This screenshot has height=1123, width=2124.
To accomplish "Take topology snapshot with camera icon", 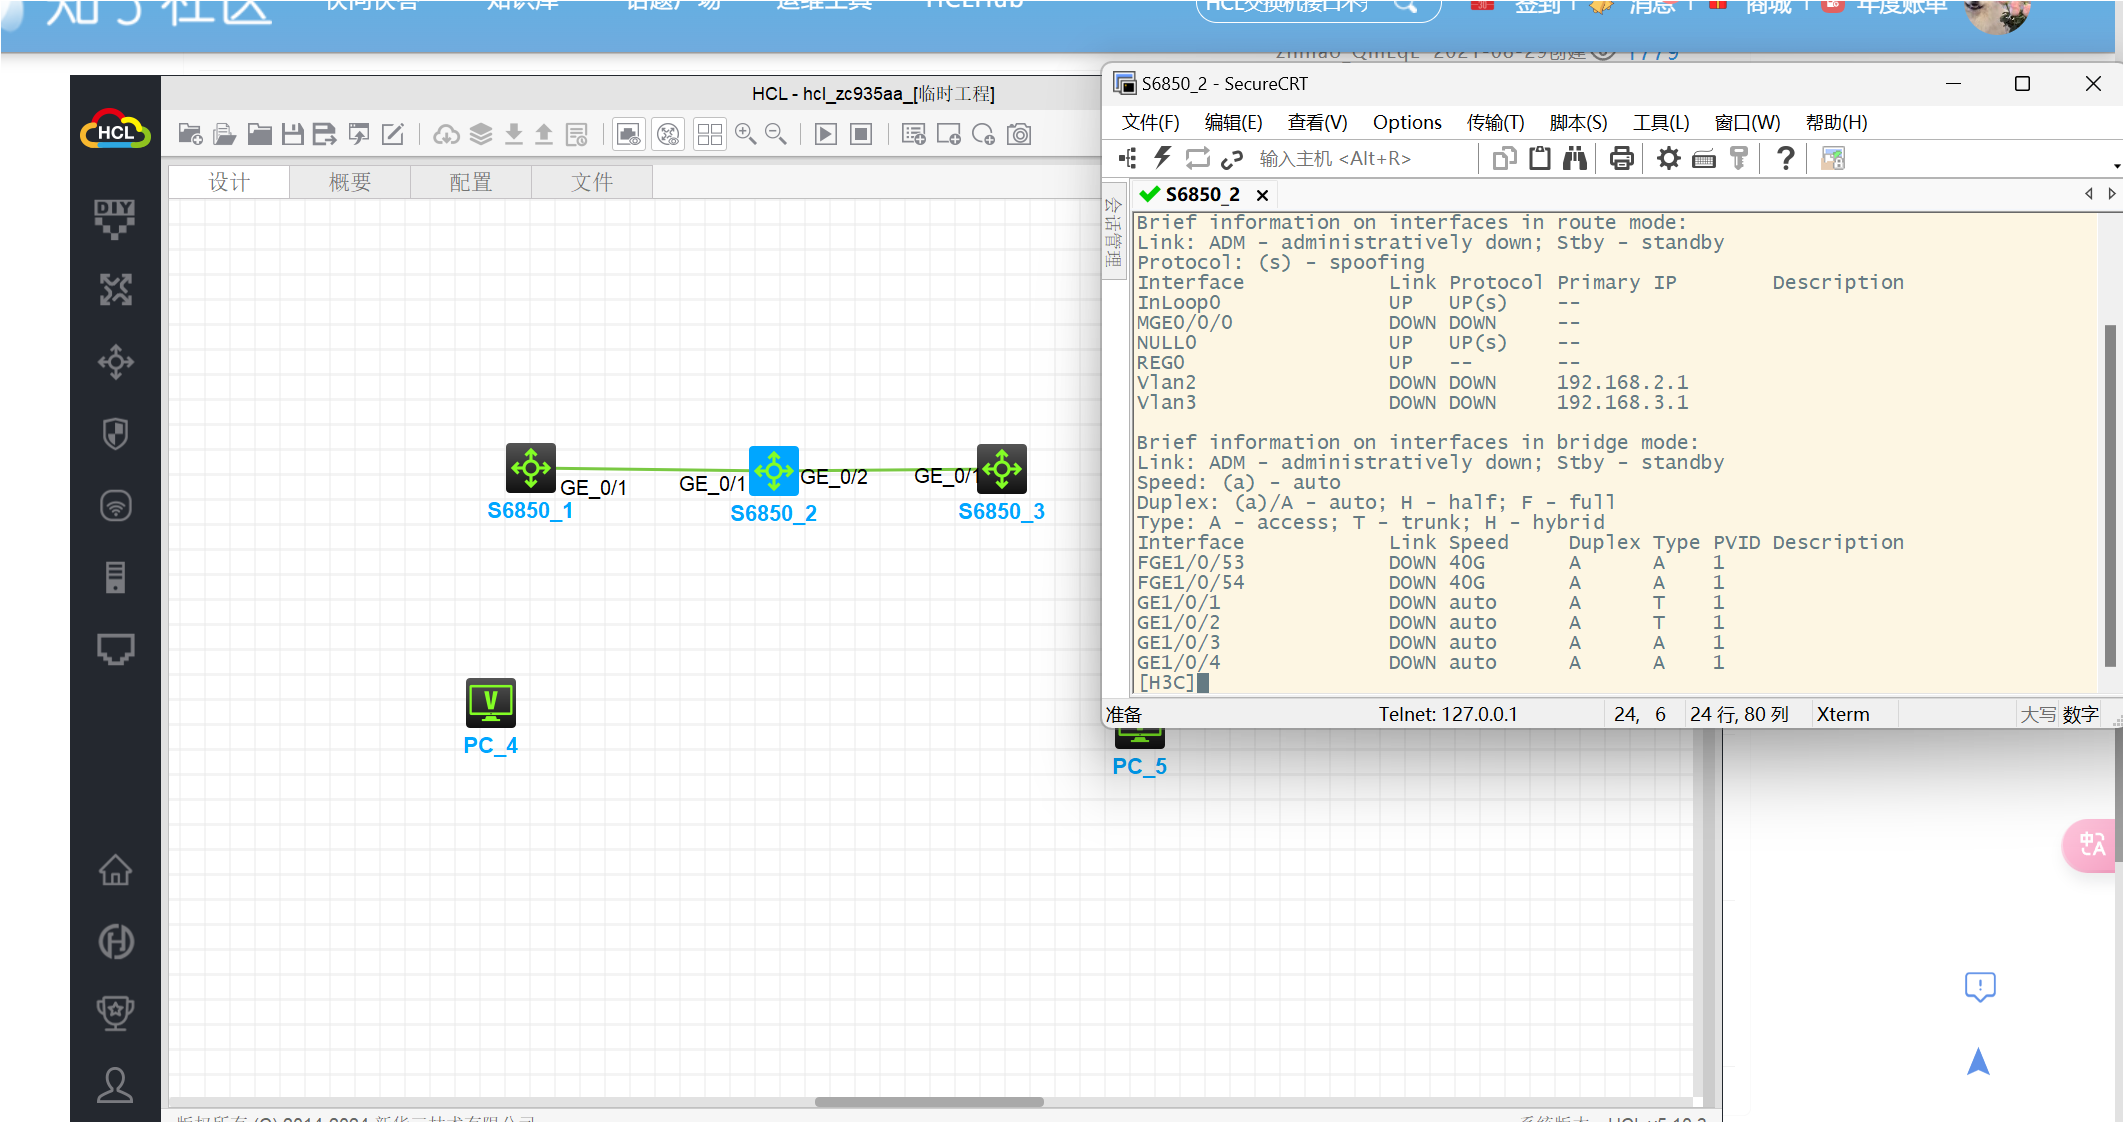I will [1019, 134].
